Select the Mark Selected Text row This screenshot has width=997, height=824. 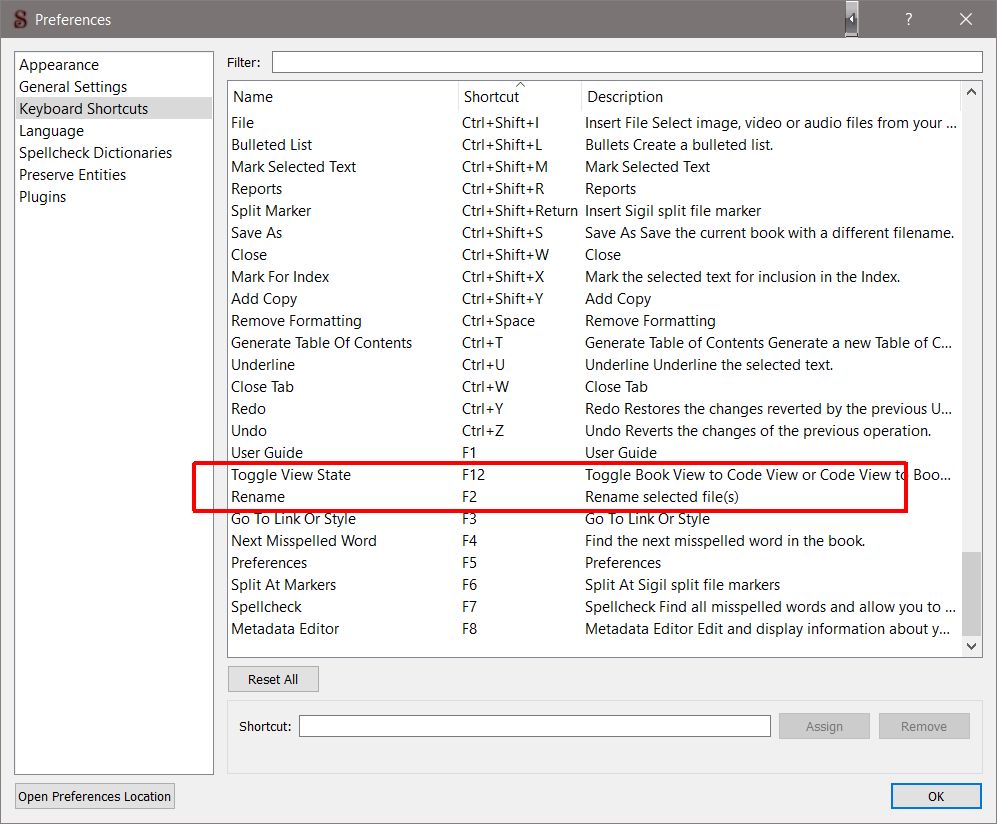point(594,167)
